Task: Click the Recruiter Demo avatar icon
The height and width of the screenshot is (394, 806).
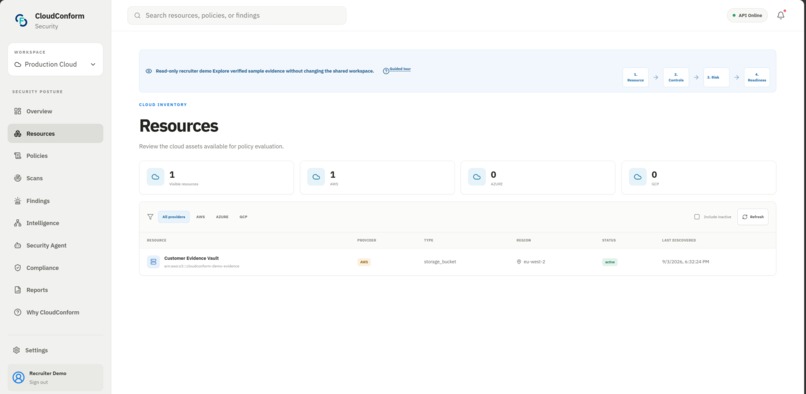Action: point(19,378)
